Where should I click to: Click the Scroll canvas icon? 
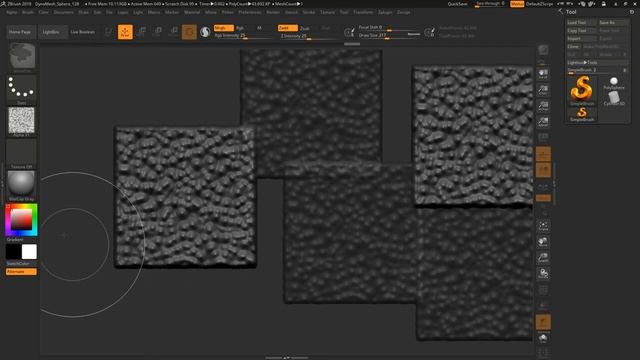[543, 74]
